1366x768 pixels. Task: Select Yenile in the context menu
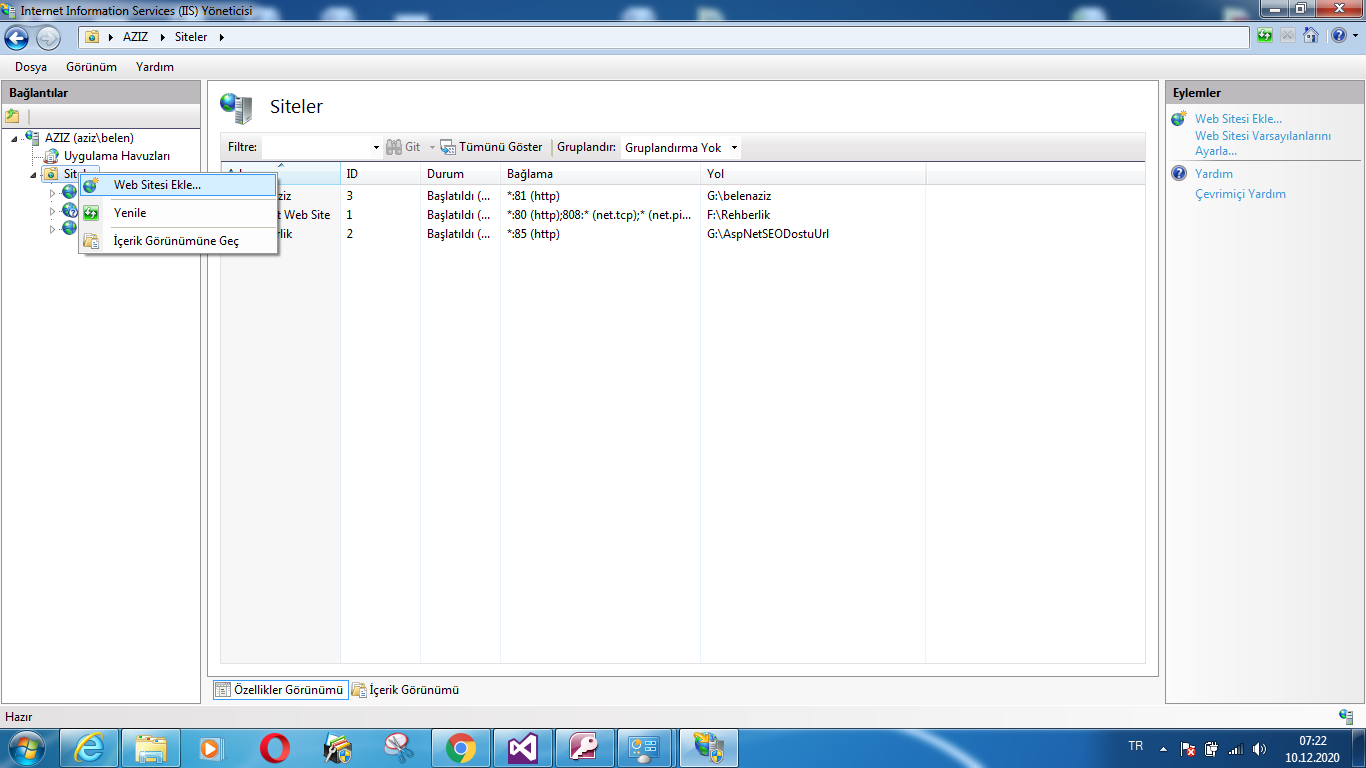pyautogui.click(x=130, y=213)
